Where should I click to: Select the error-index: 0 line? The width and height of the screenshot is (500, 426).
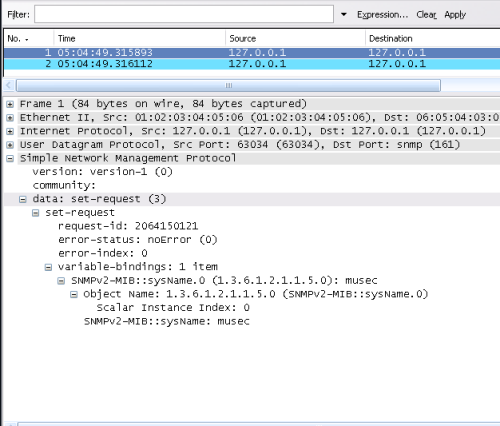tap(103, 253)
